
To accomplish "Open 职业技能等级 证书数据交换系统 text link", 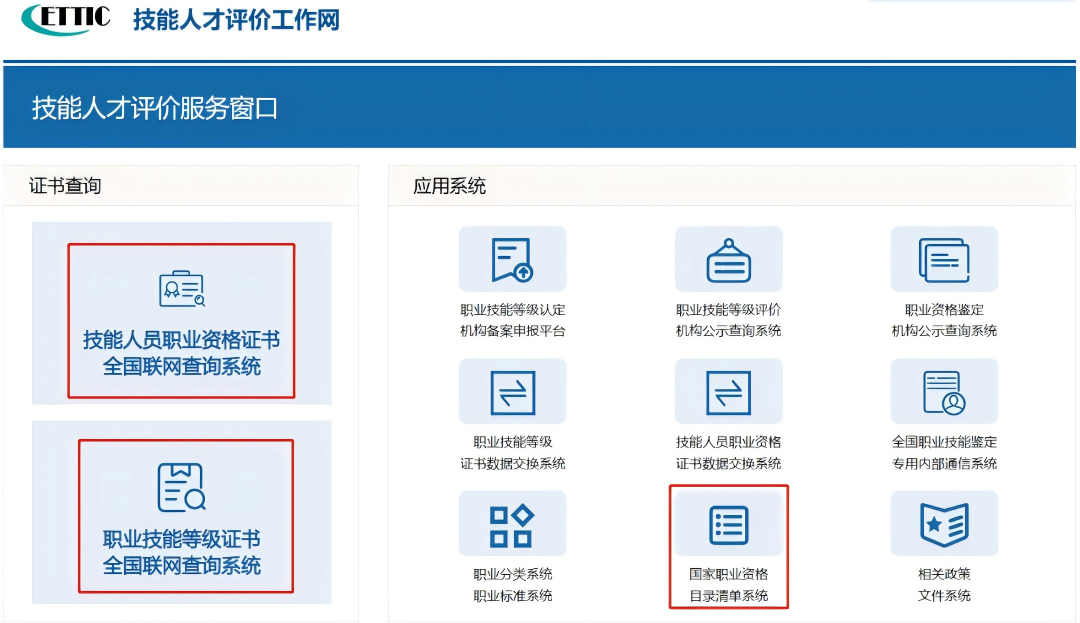I will [x=512, y=452].
